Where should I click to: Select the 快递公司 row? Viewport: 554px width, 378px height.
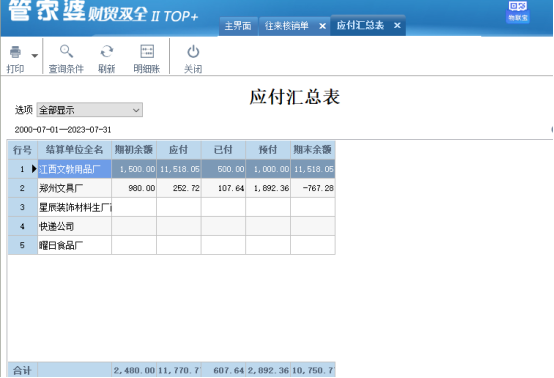pos(75,226)
